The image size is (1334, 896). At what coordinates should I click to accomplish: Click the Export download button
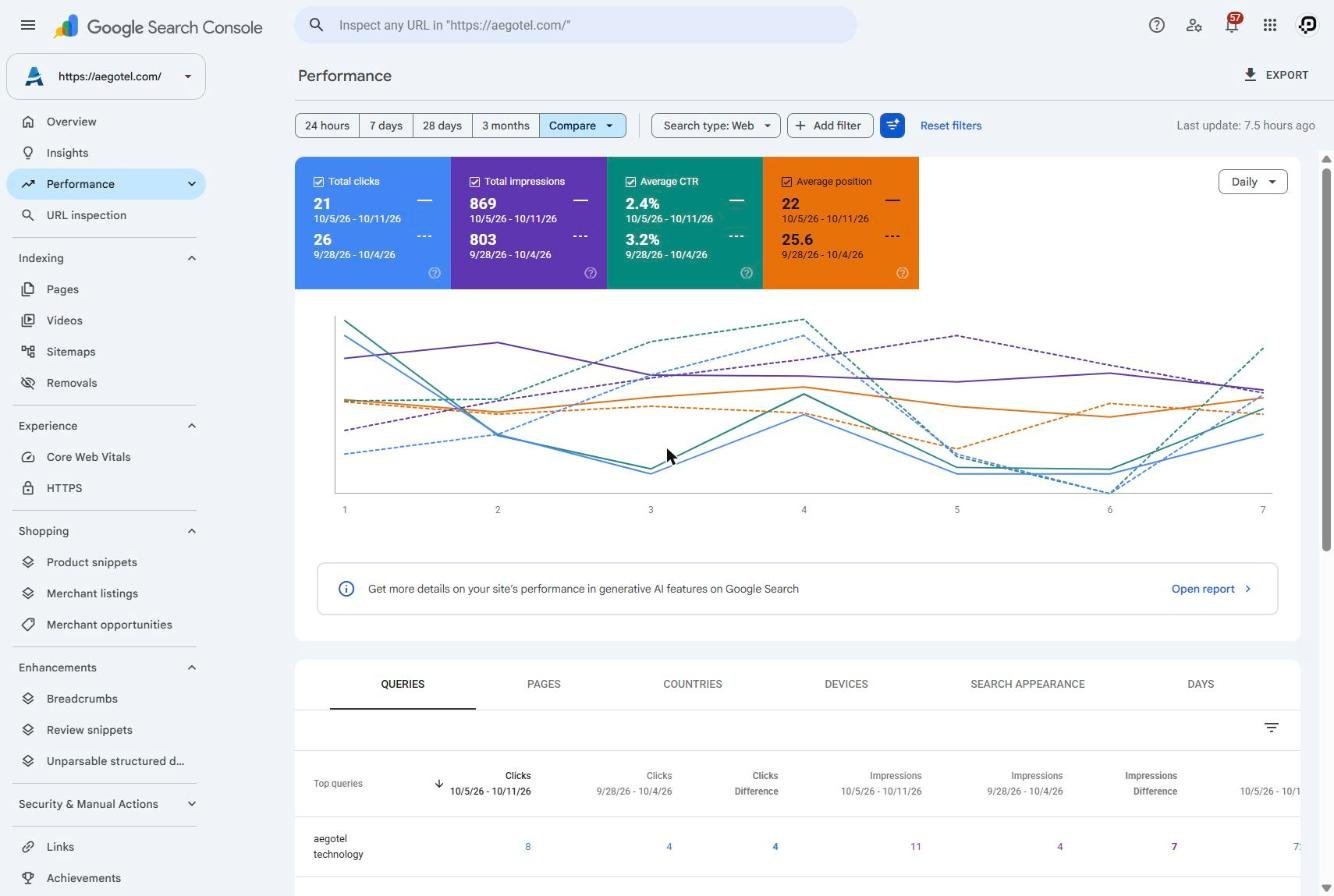(1276, 75)
